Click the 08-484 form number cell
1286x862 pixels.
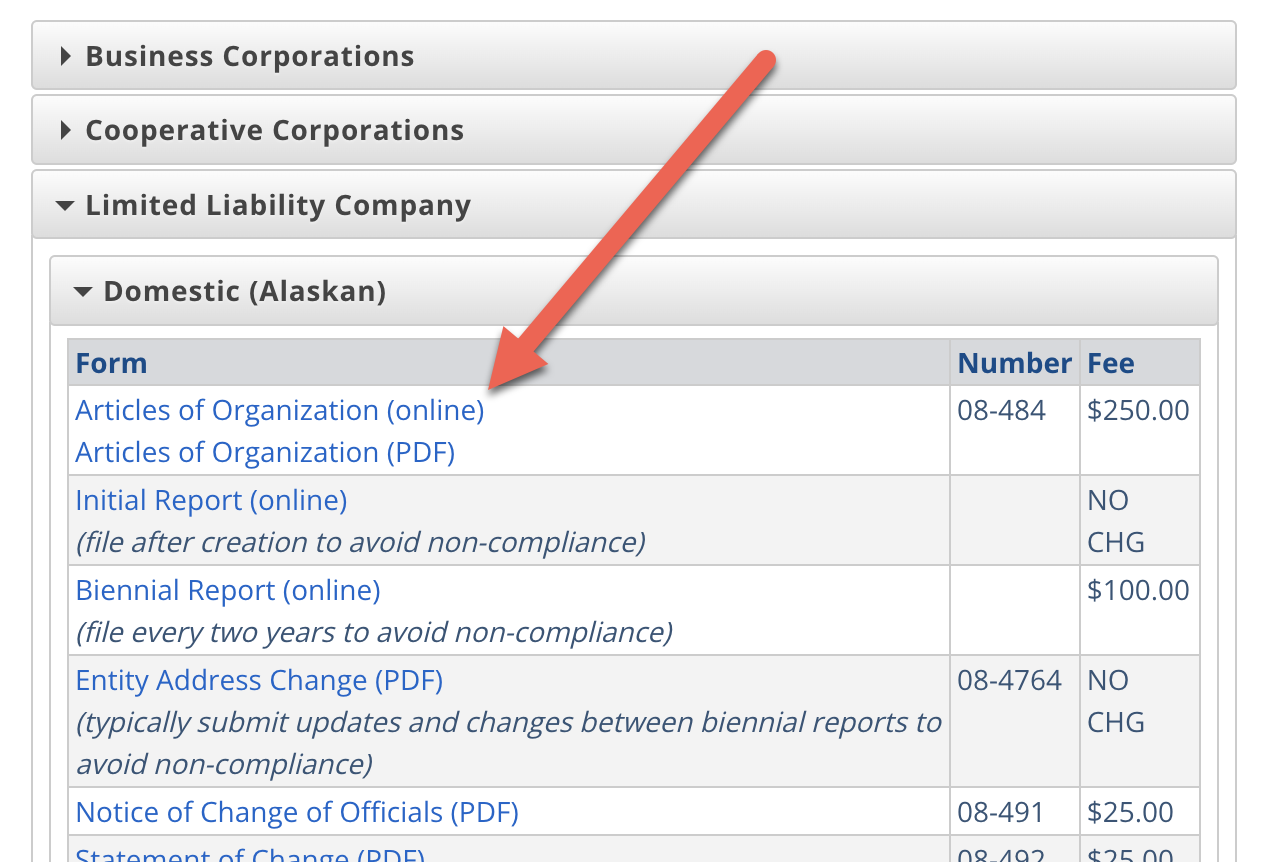pyautogui.click(x=1001, y=411)
